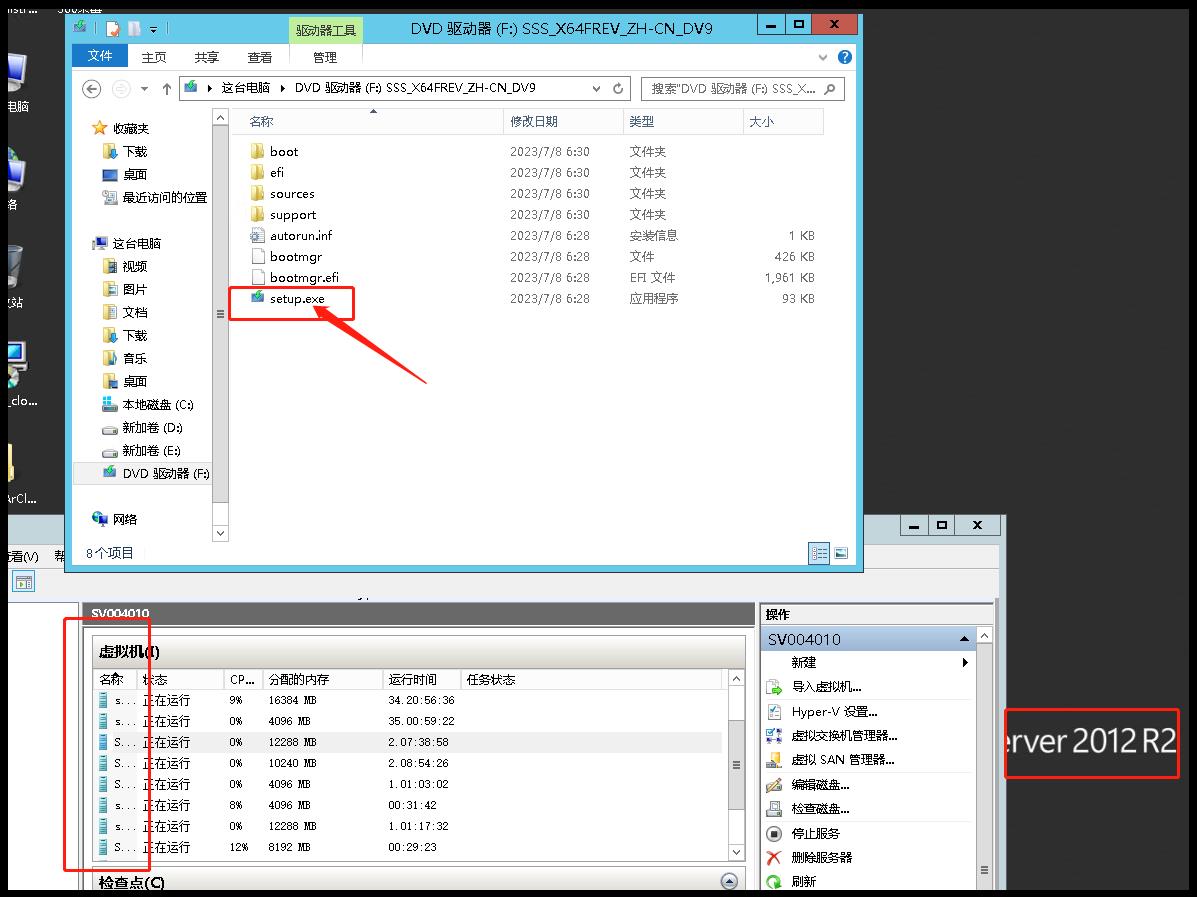Open the 管理 ribbon tab
1197x897 pixels.
(x=324, y=57)
